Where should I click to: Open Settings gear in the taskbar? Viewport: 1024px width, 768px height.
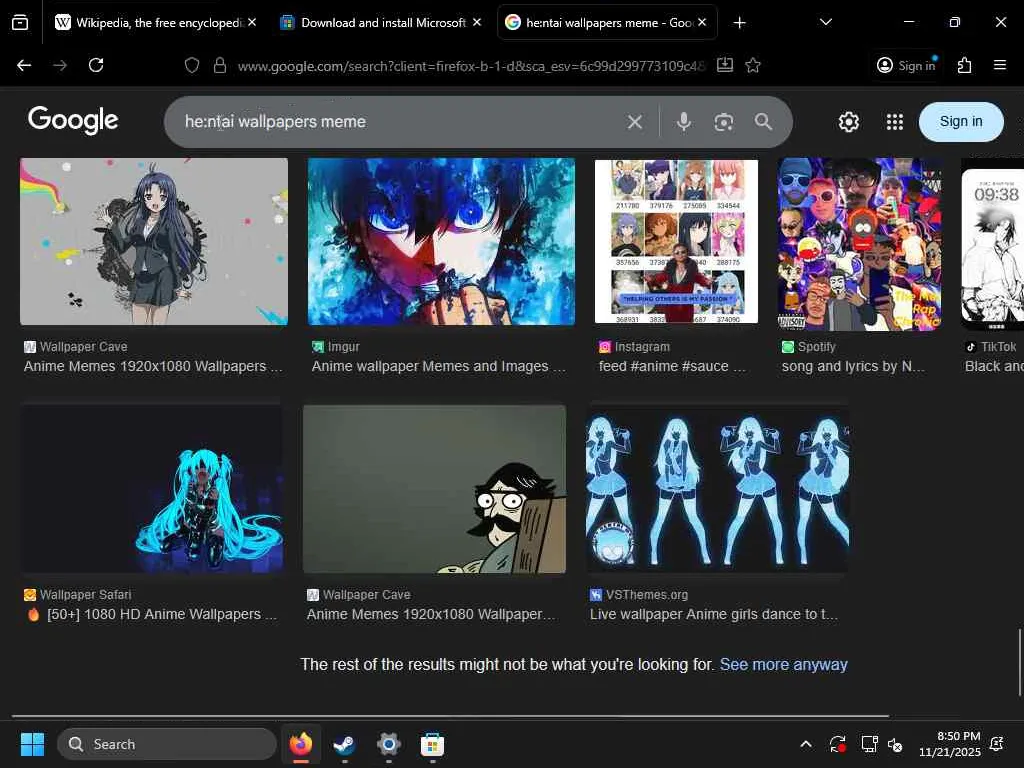(389, 744)
